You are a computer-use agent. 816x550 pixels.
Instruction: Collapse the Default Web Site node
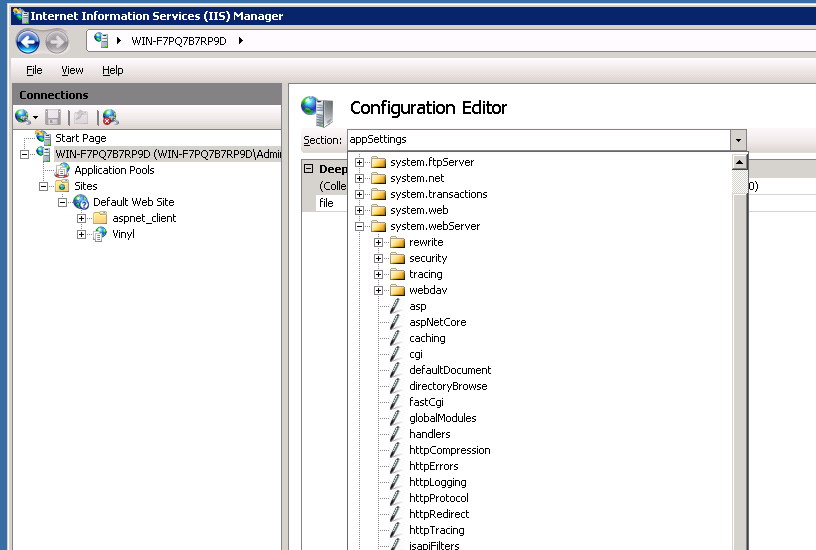[62, 202]
